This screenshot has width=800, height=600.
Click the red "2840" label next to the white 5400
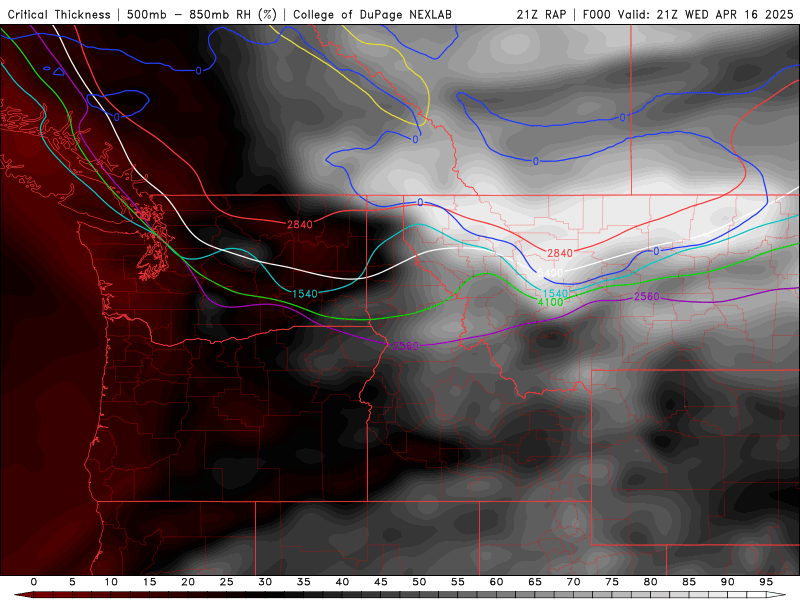tap(560, 253)
